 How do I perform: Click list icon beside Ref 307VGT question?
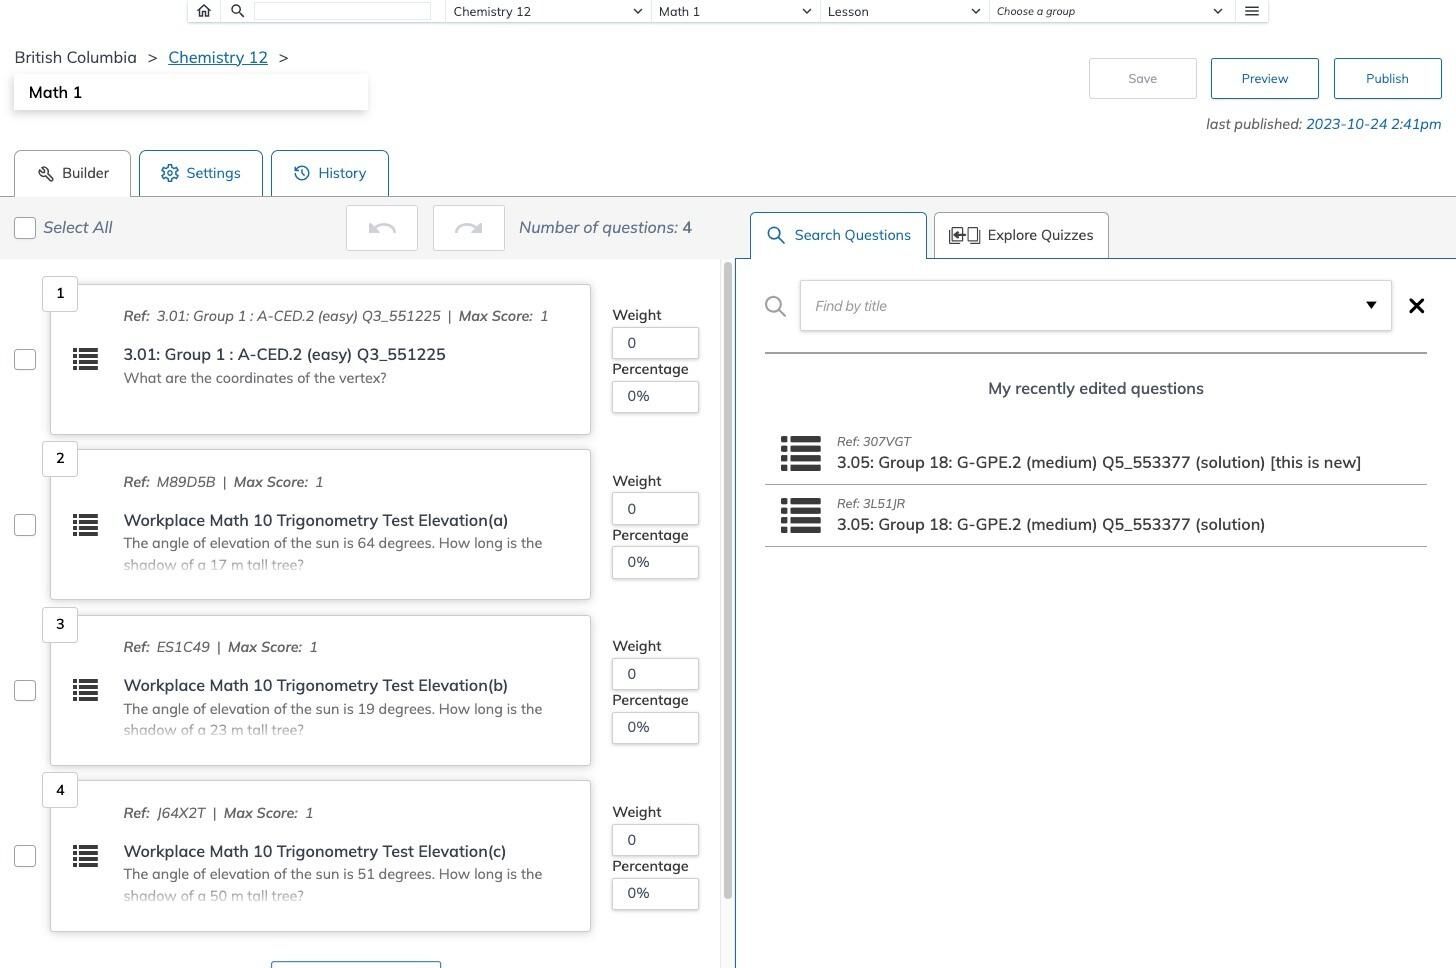coord(800,453)
